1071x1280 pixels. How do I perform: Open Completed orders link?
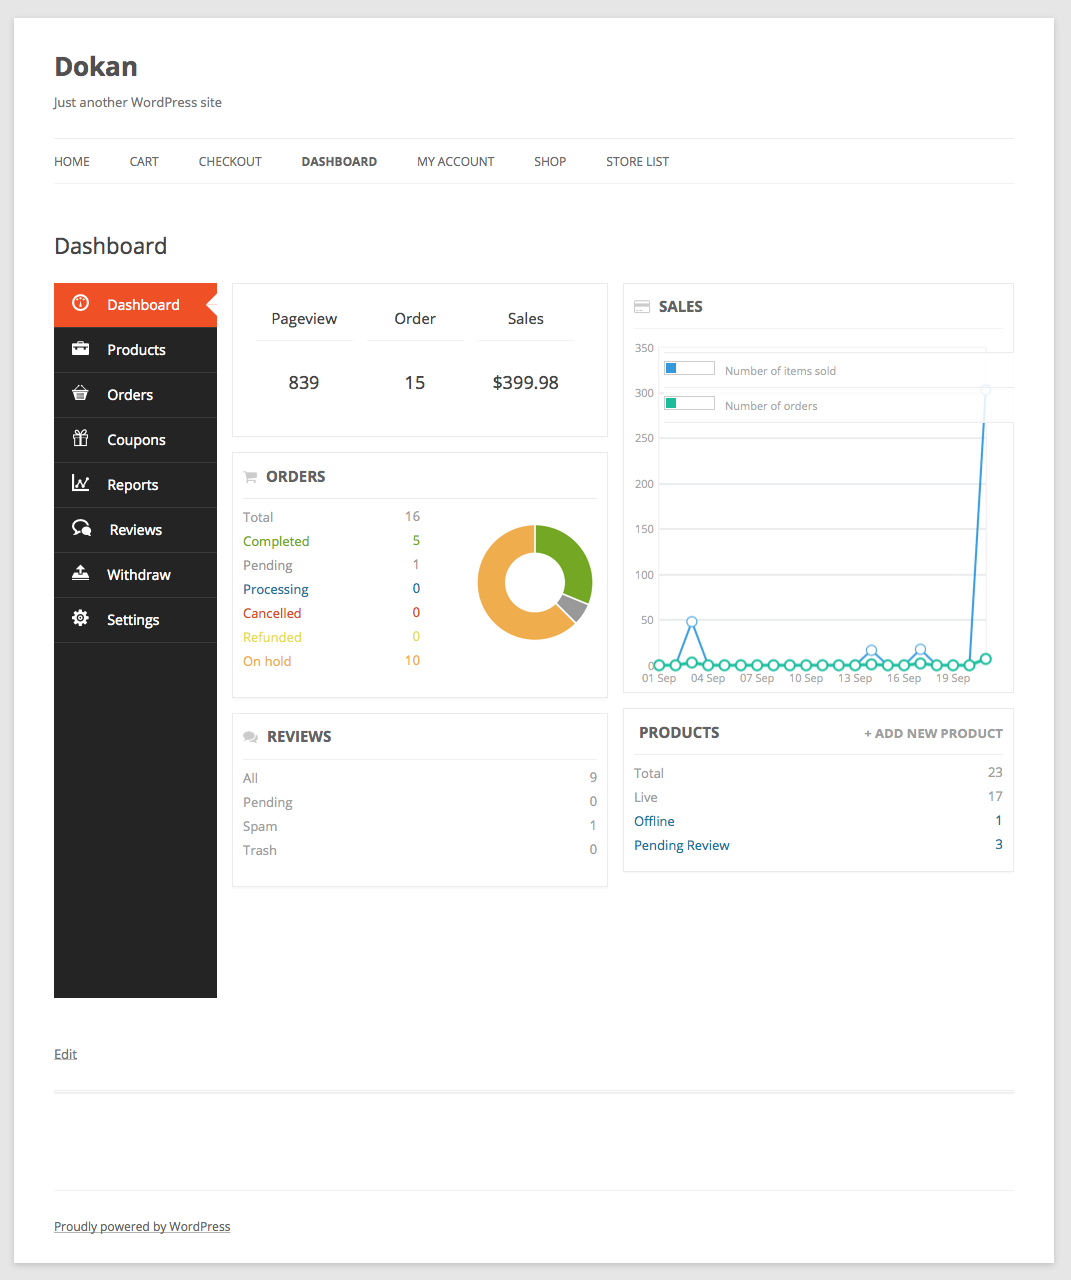click(x=276, y=541)
